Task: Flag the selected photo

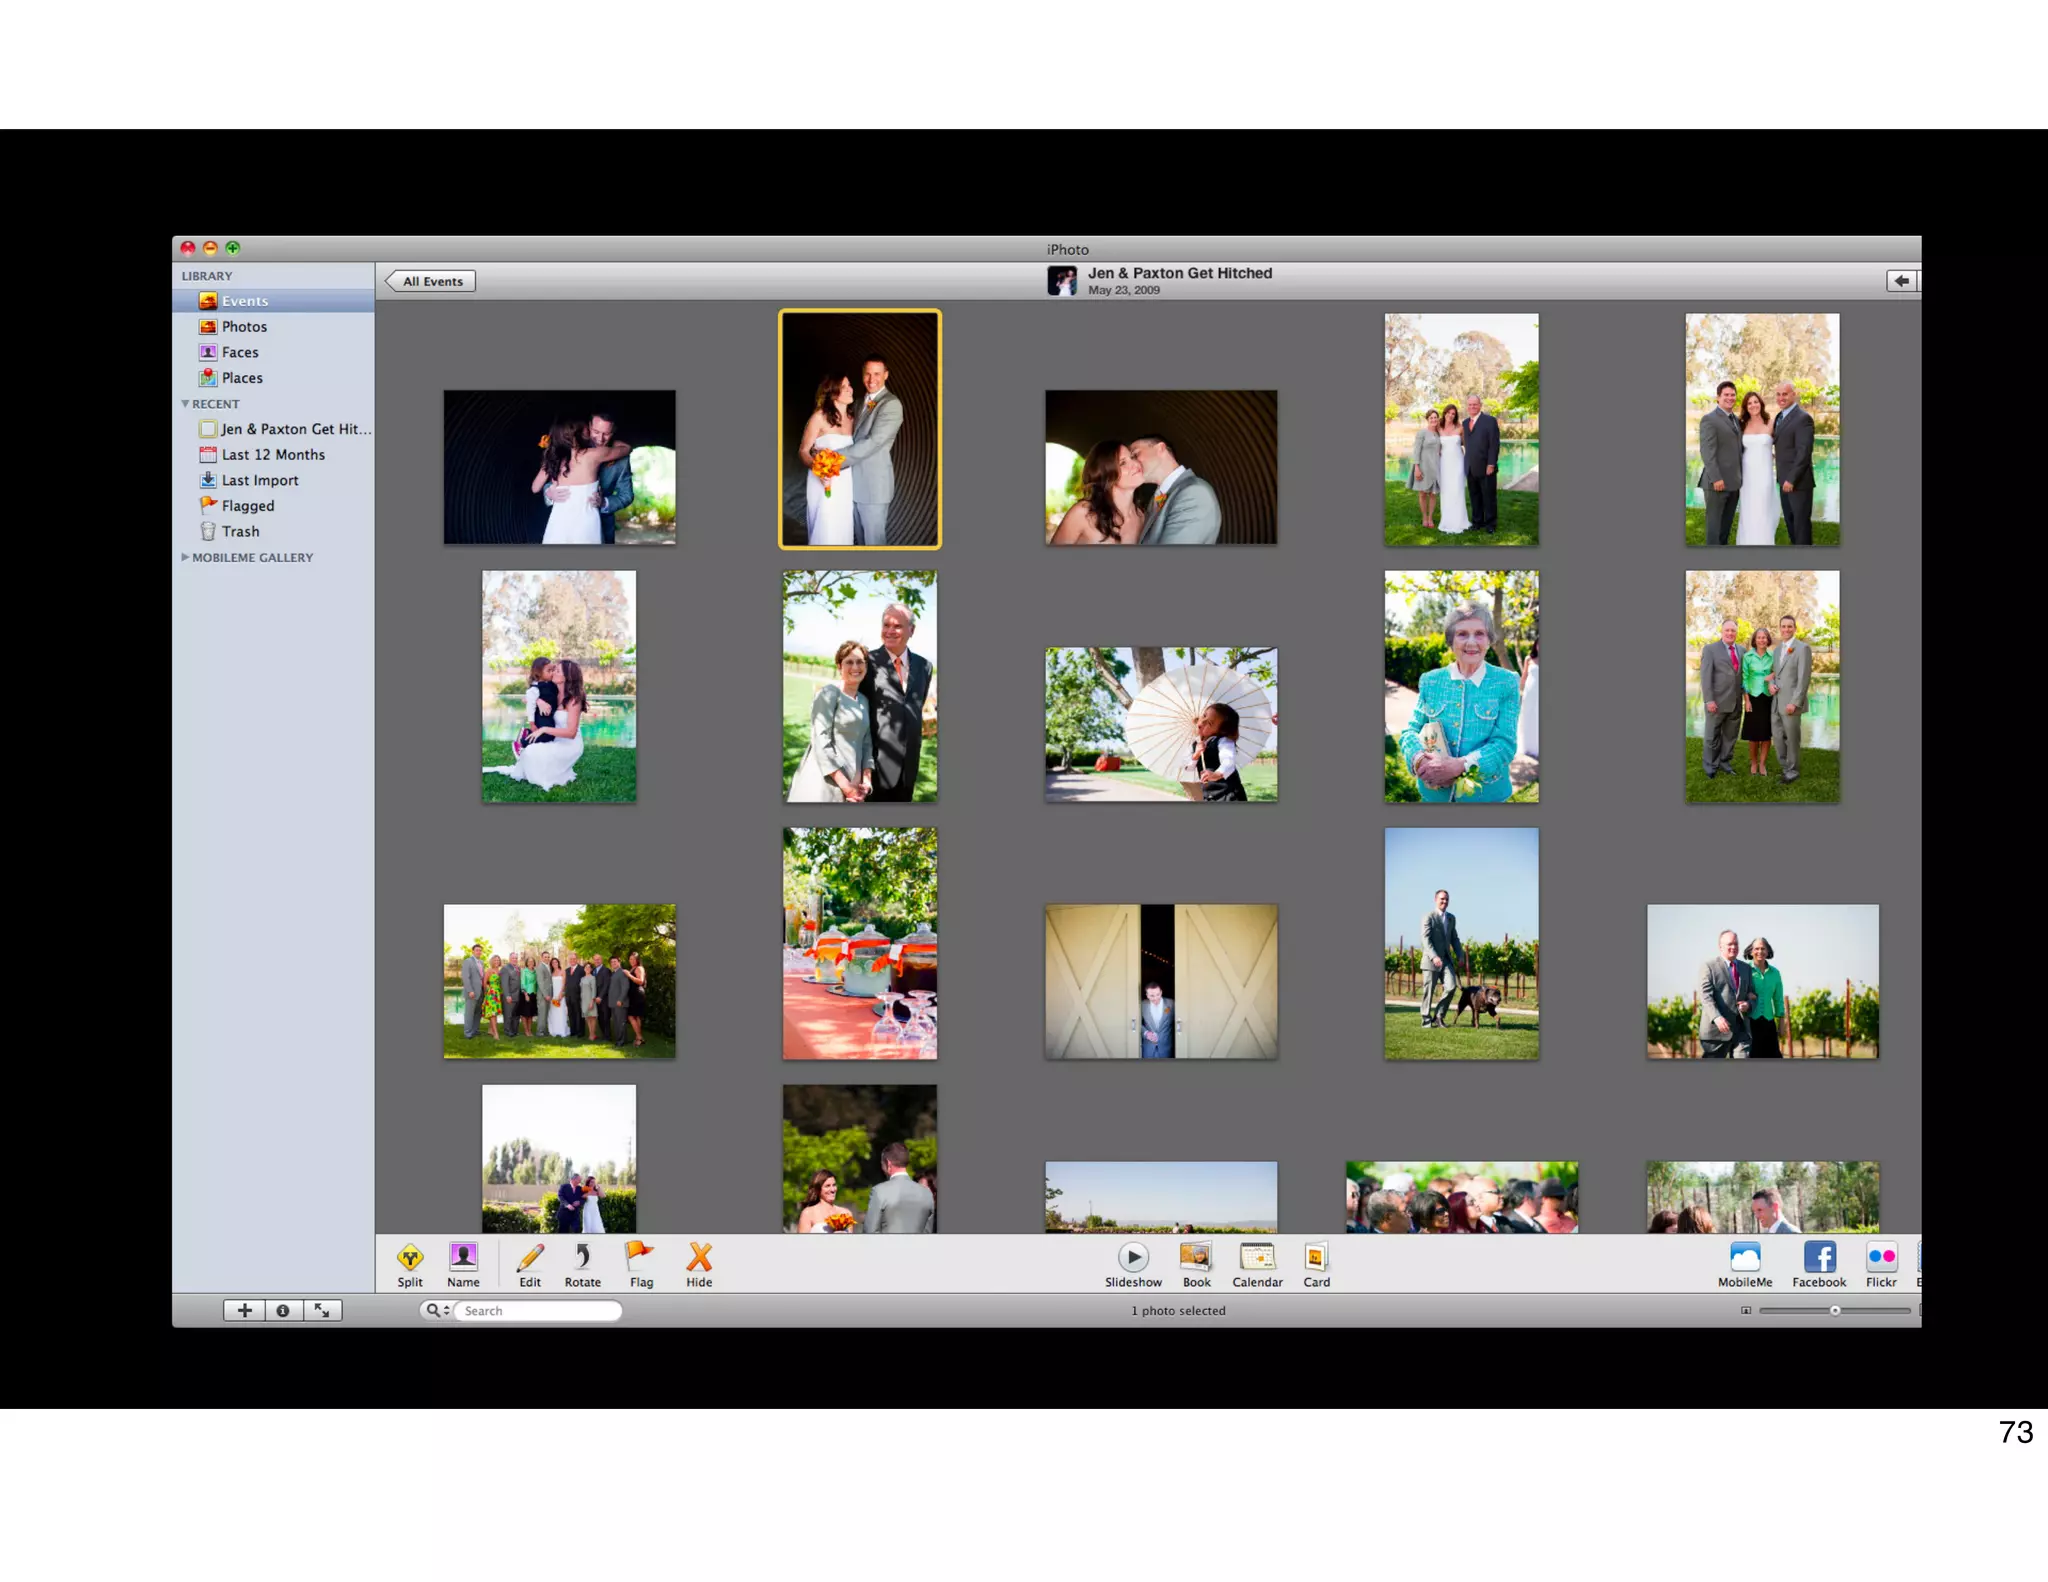Action: click(x=640, y=1258)
